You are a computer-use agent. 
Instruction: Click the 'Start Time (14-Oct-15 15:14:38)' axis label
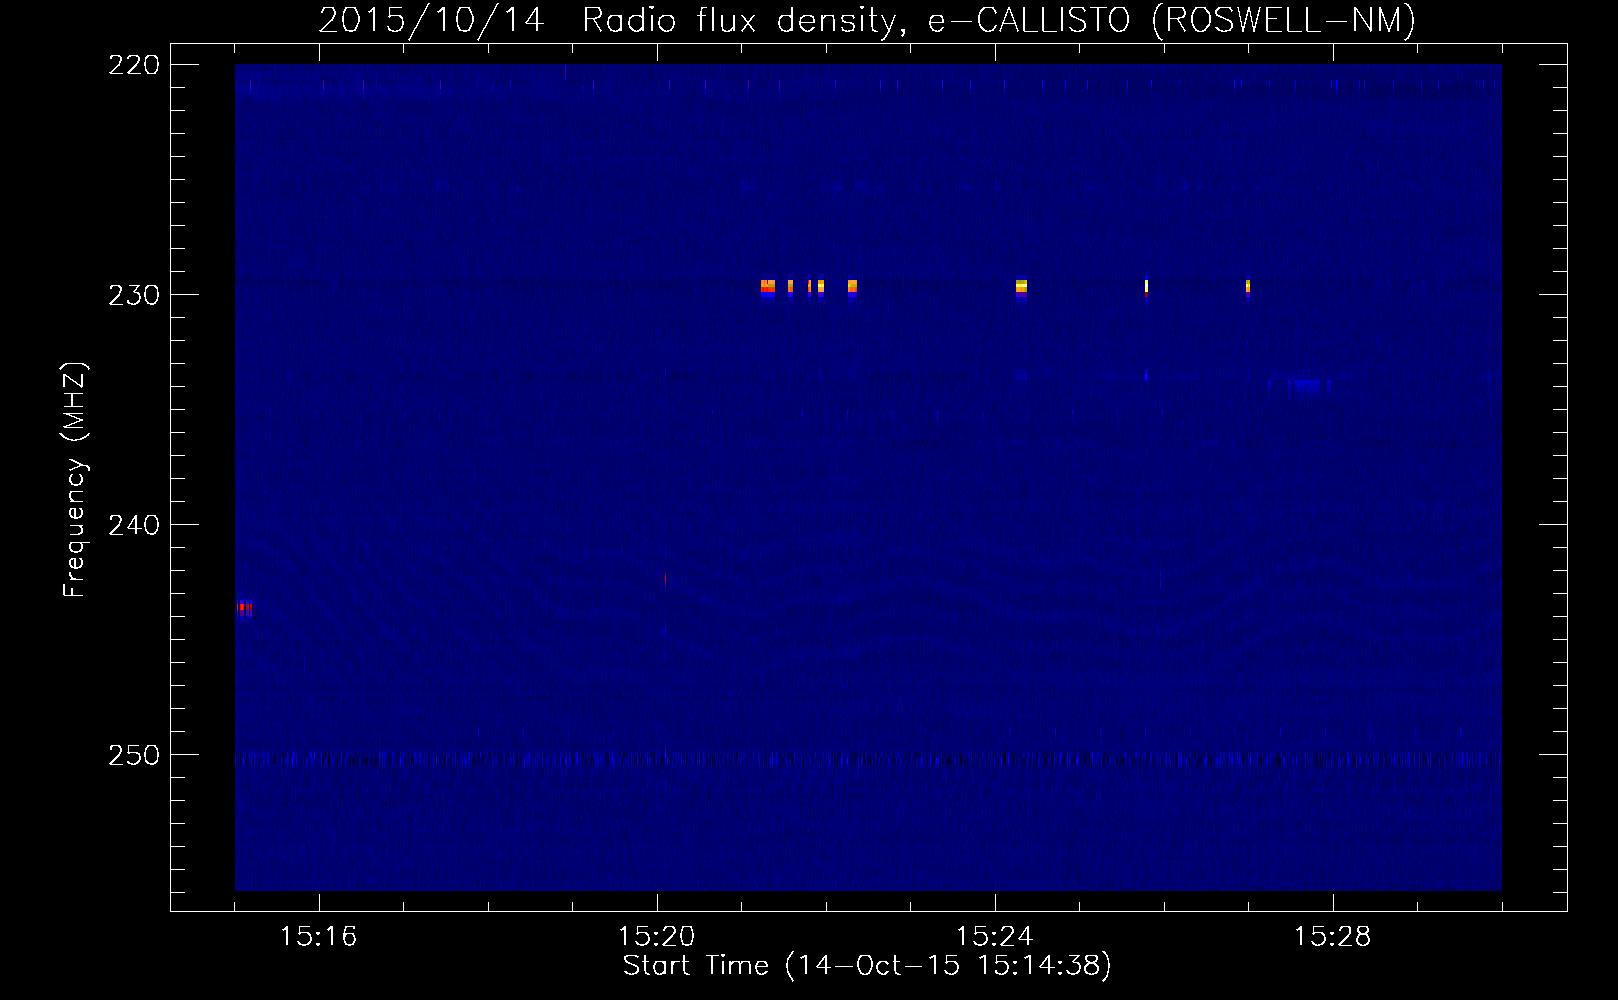(867, 966)
